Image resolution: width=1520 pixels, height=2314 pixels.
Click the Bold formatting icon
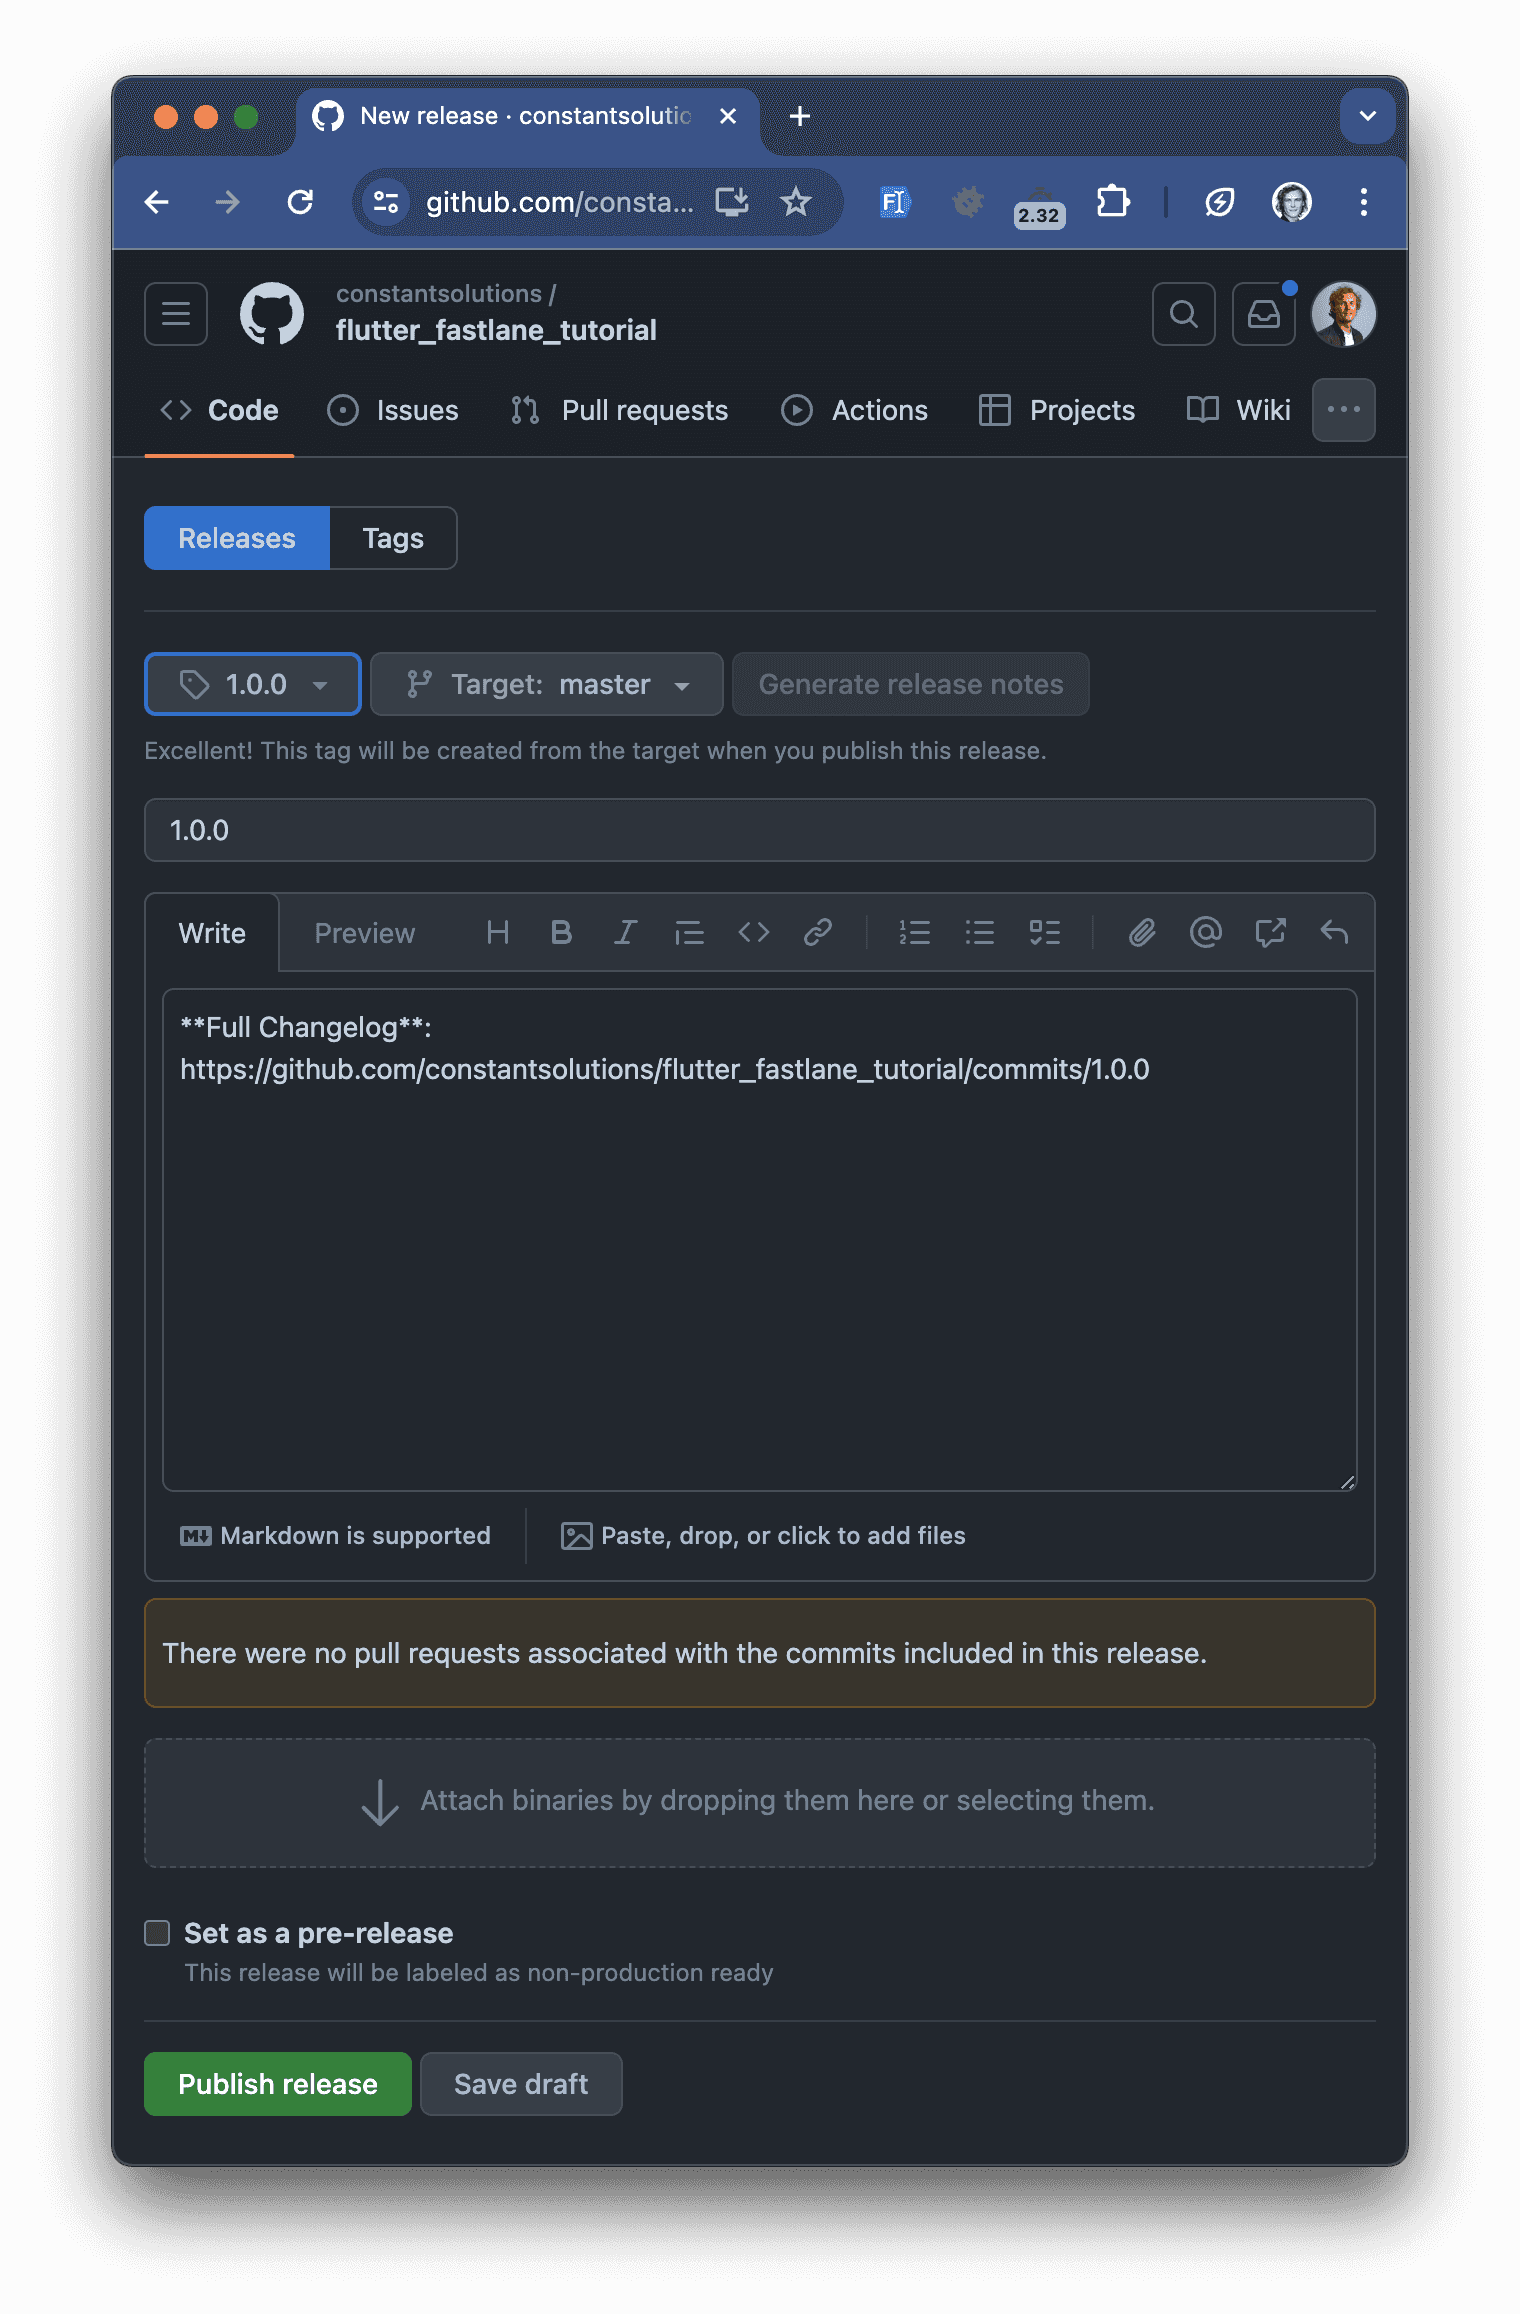[561, 933]
